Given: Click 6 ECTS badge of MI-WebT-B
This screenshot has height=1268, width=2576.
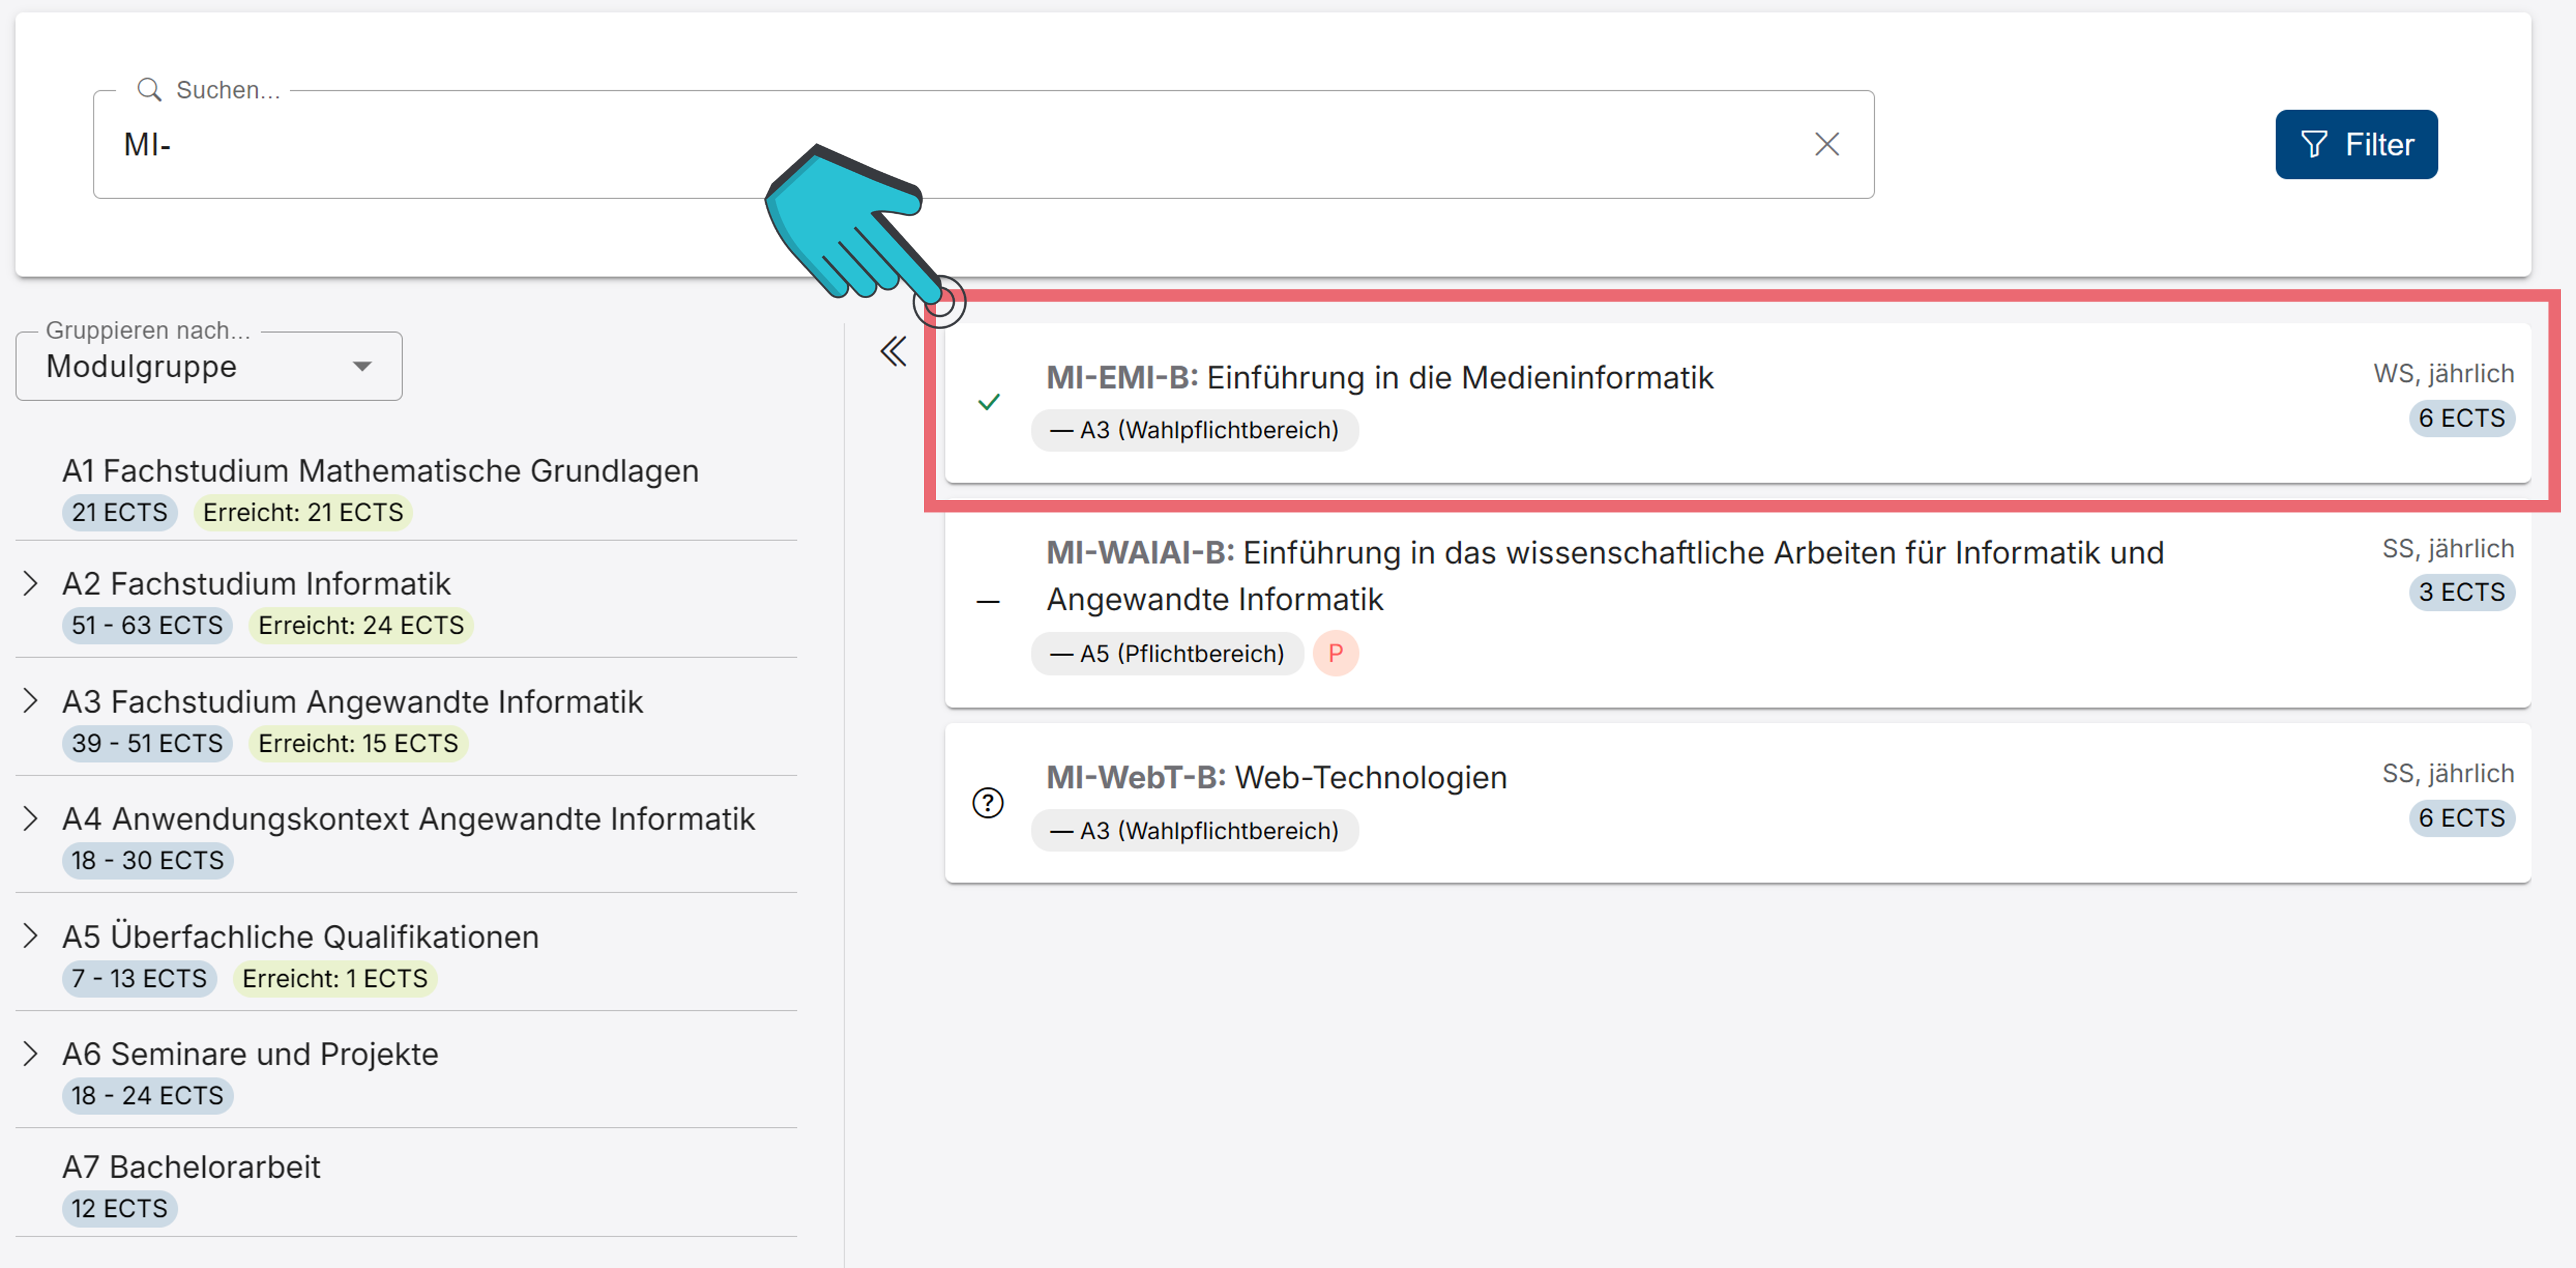Looking at the screenshot, I should (2461, 818).
